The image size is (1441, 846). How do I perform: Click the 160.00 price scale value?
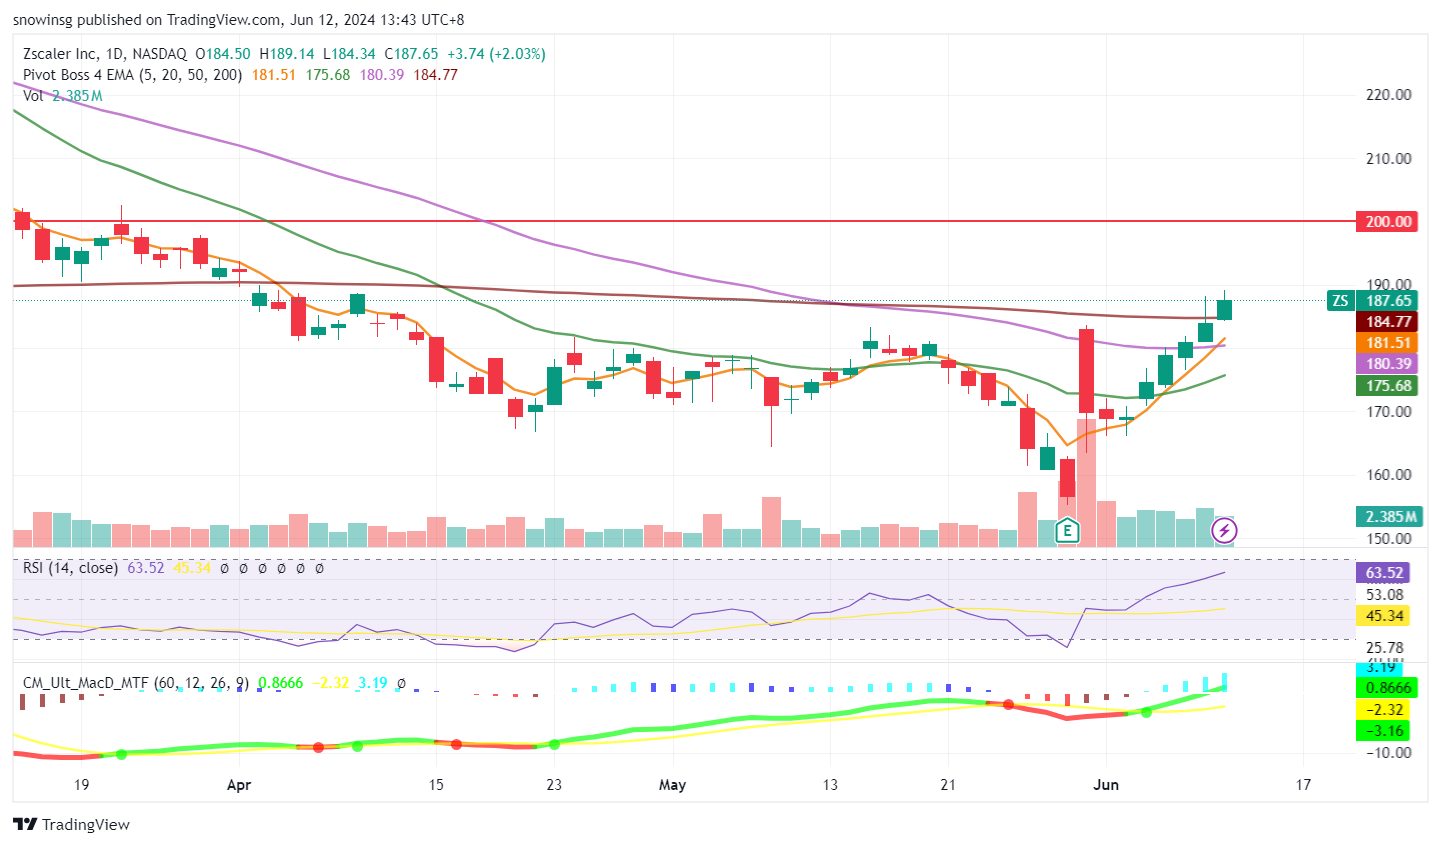(x=1389, y=474)
